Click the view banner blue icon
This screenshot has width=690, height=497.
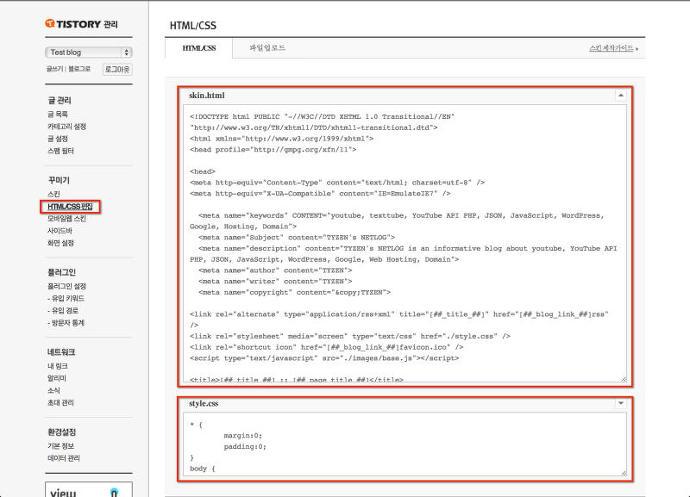click(x=114, y=493)
